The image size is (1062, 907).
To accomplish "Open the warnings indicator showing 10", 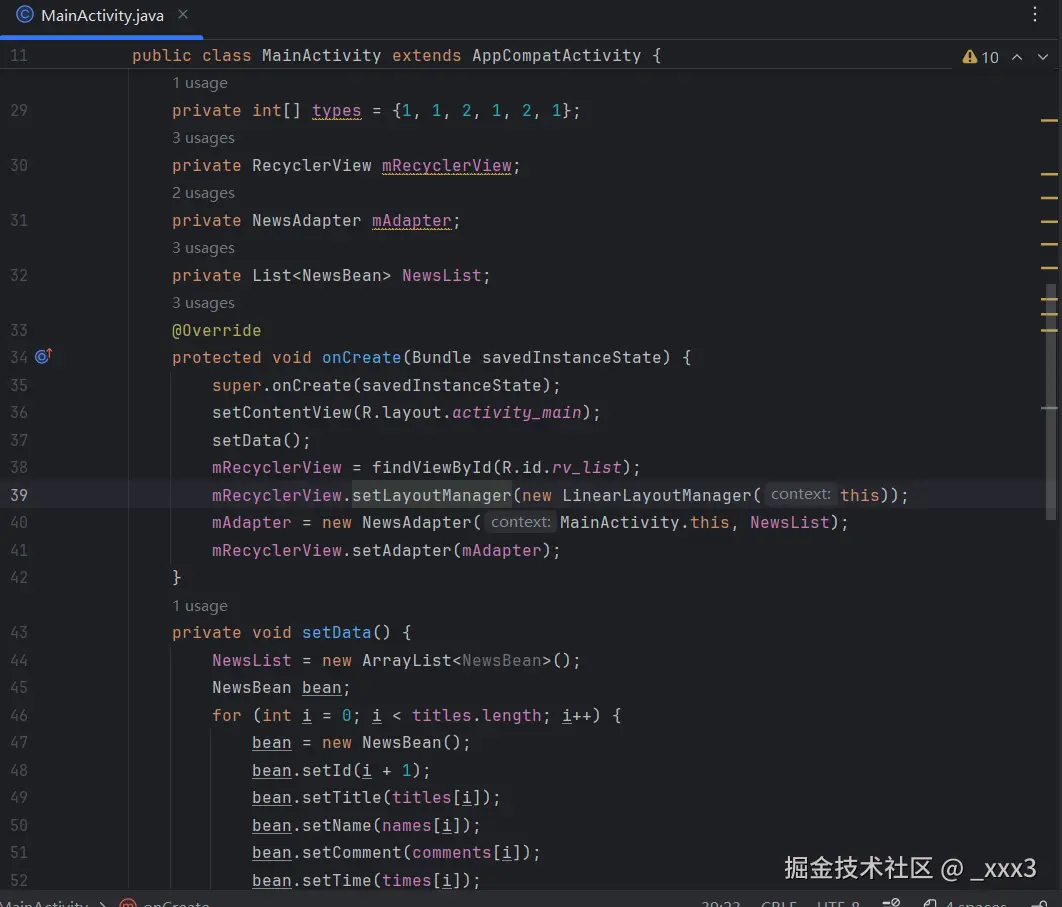I will click(x=980, y=57).
